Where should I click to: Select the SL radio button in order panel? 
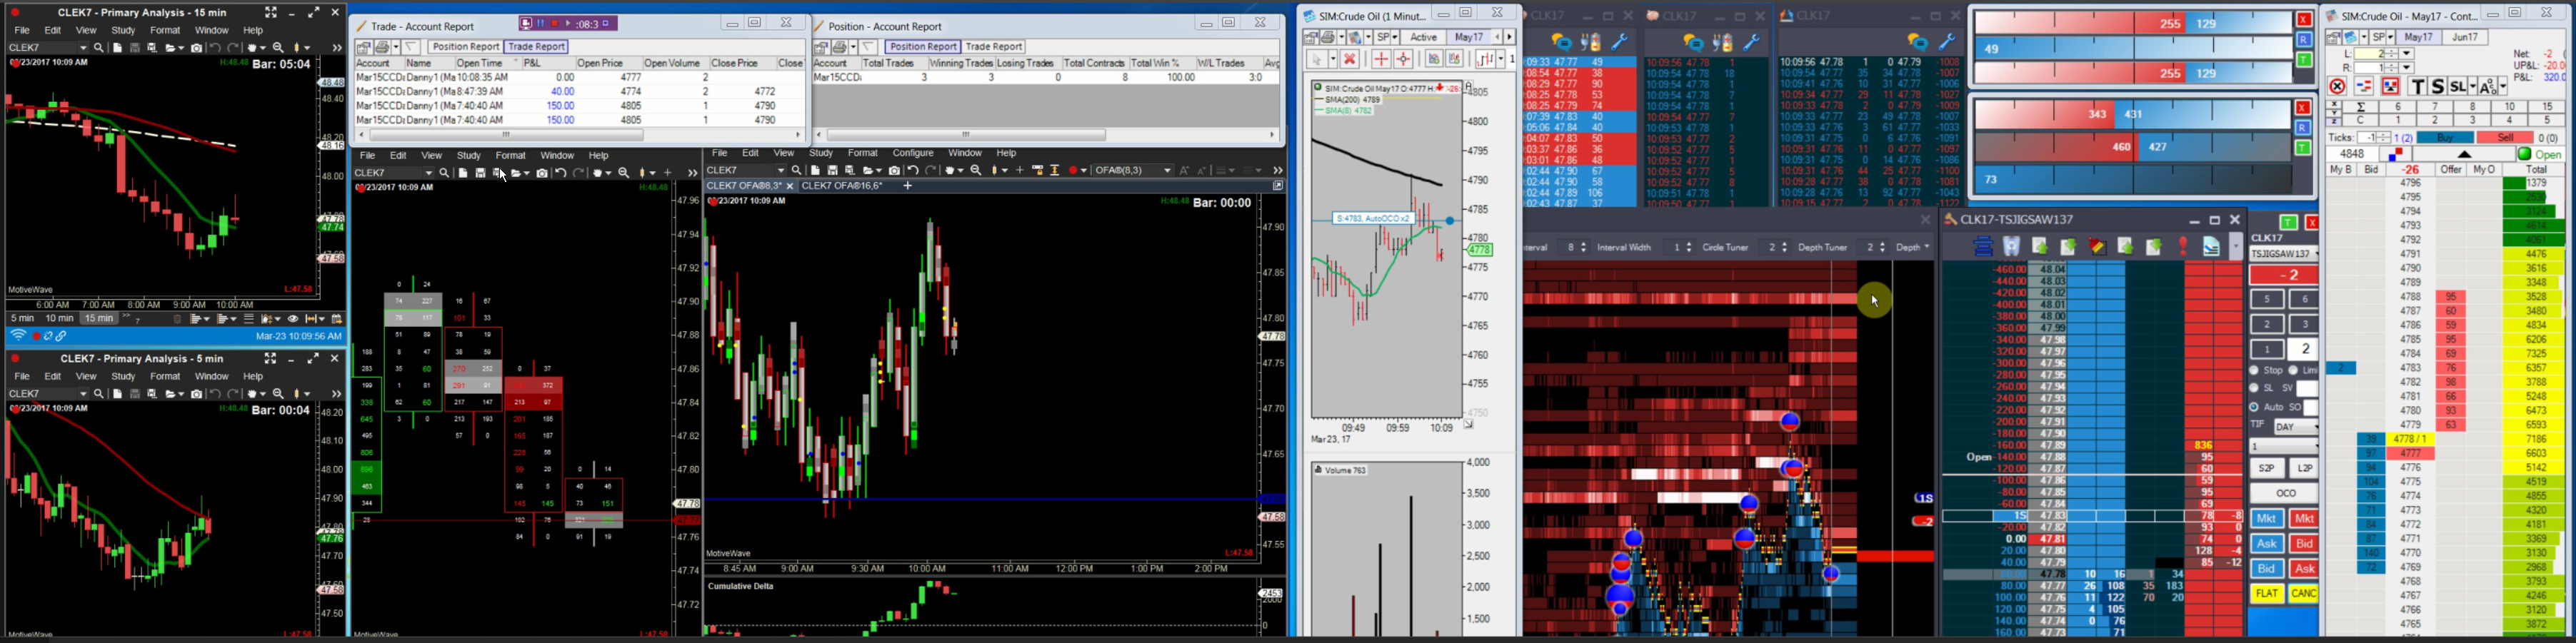[x=2254, y=388]
